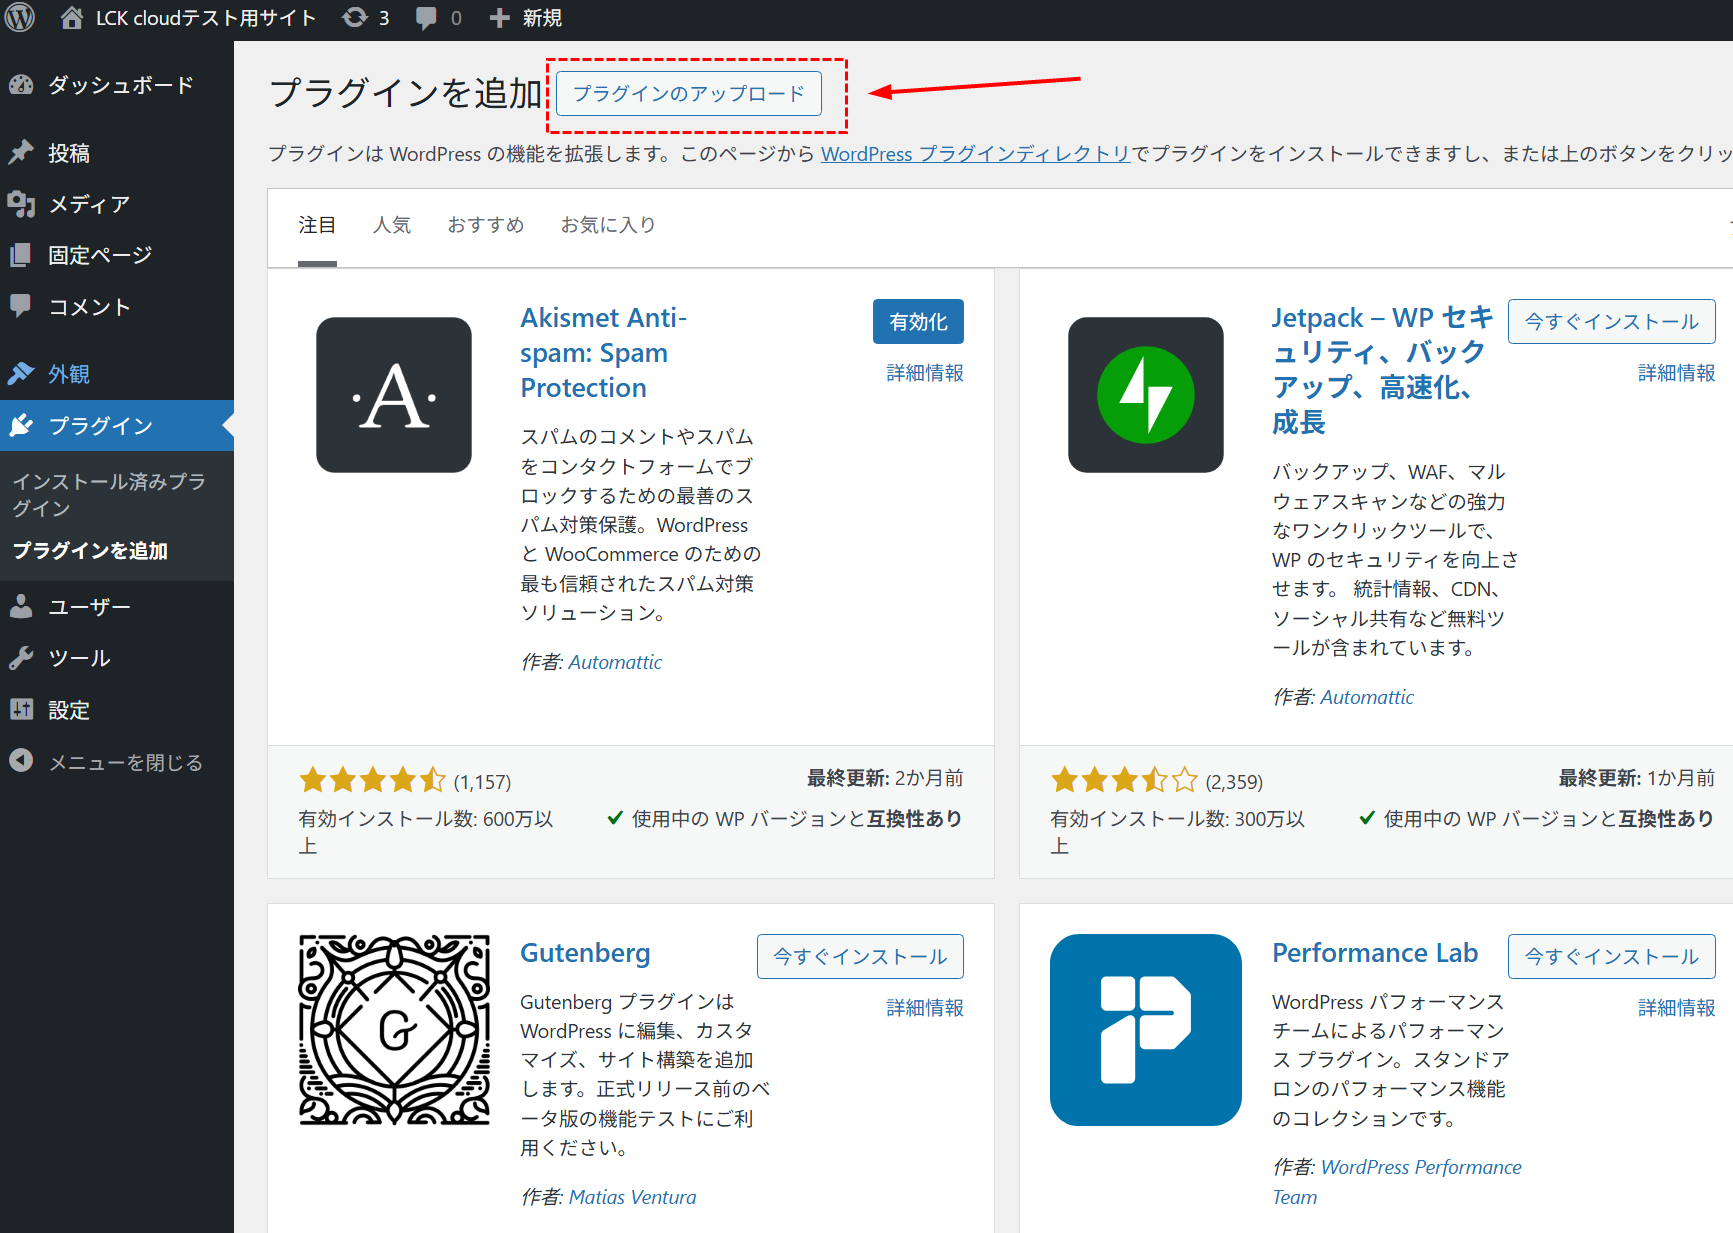Open the comments bubble in admin bar

coord(438,18)
